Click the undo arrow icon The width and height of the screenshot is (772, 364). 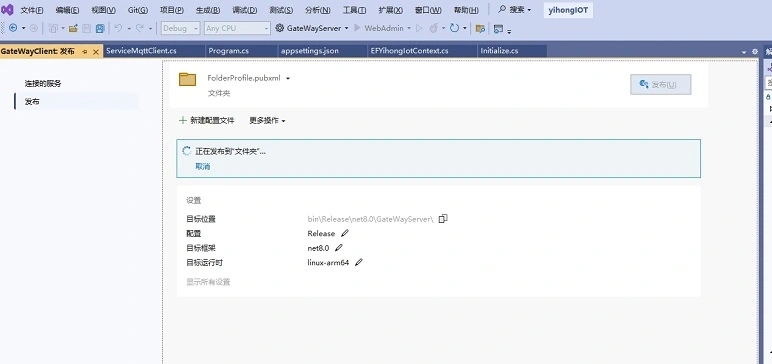(118, 28)
